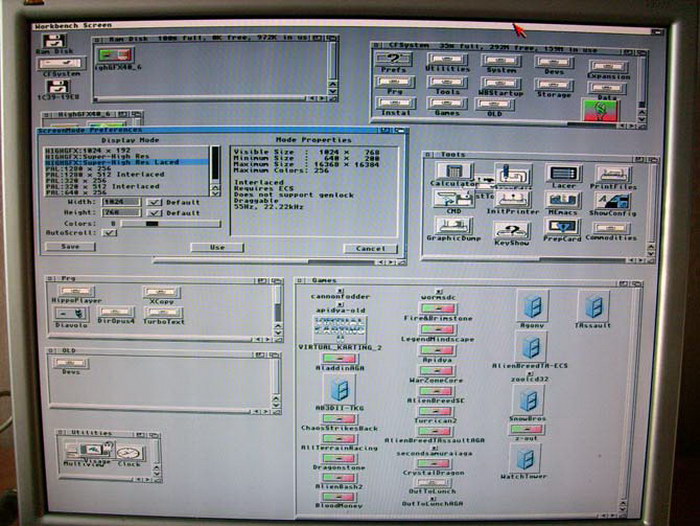Toggle the Width Default checkbox
Image resolution: width=700 pixels, height=526 pixels.
[154, 202]
